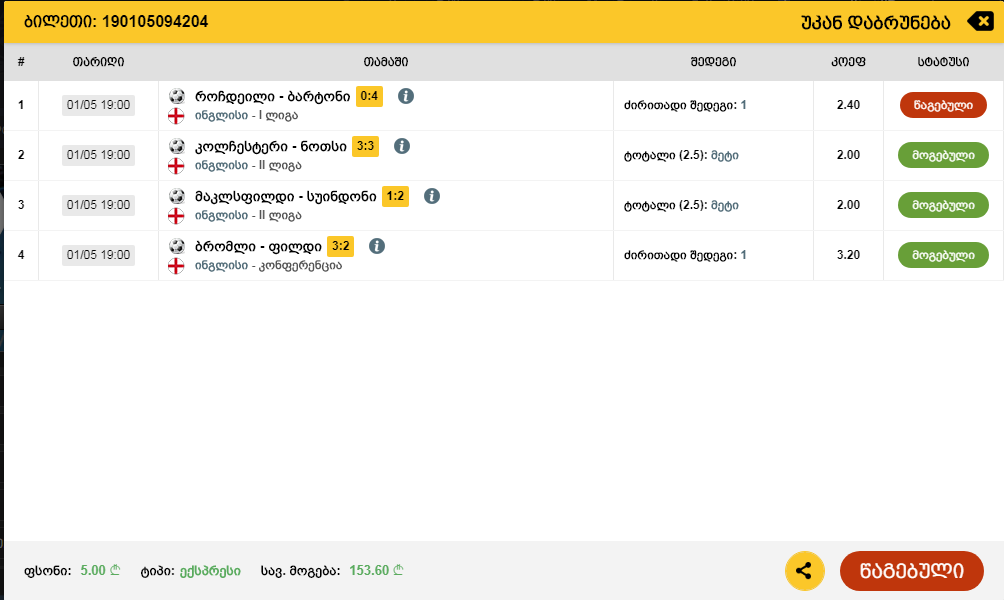Viewport: 1004px width, 600px height.
Task: Click ინგლისი link under კოლჩესტერი - ნოთსი
Action: tap(221, 166)
